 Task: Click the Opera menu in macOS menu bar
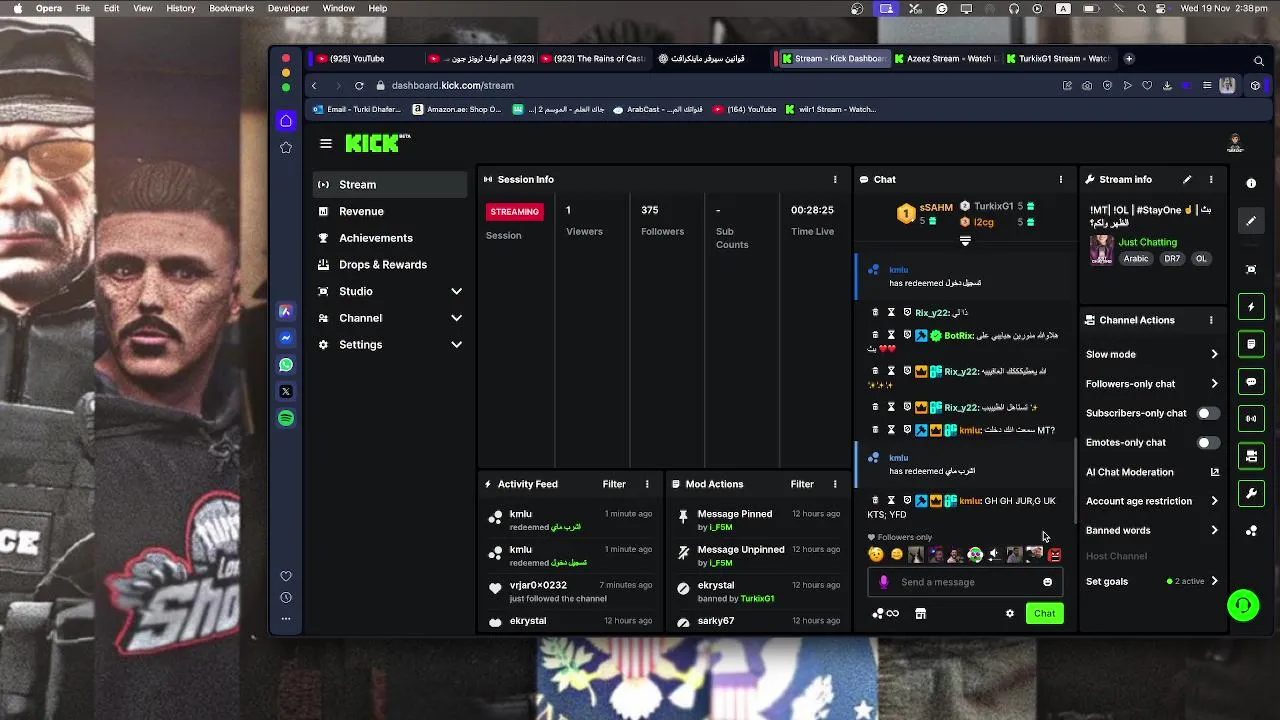[48, 8]
